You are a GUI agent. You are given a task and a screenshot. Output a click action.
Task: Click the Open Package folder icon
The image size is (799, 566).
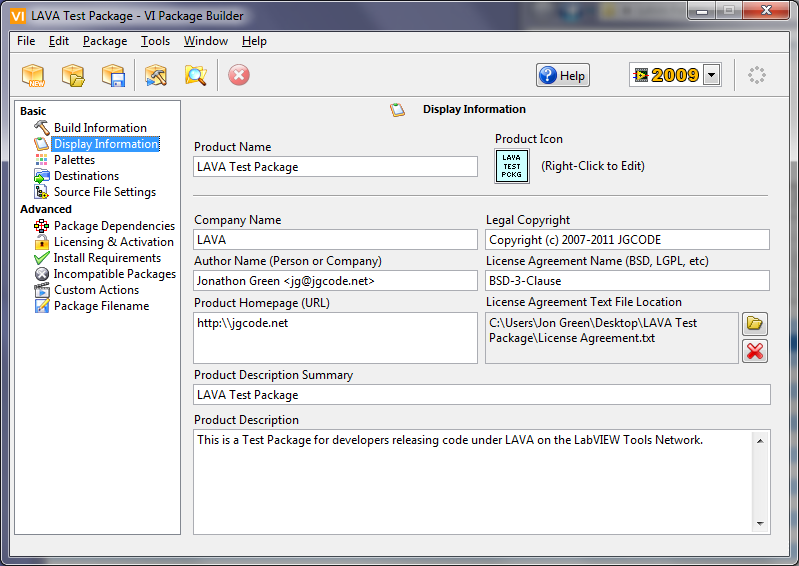[73, 75]
